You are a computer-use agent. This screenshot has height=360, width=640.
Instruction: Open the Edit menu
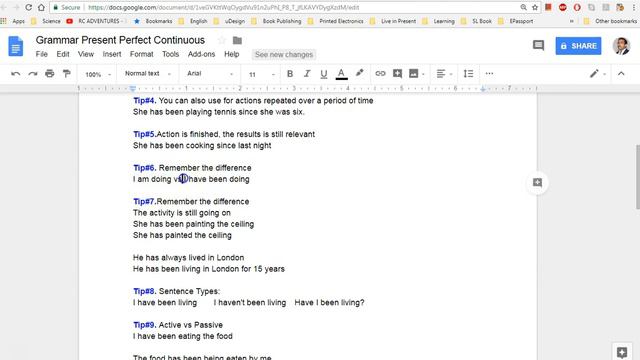coord(63,54)
